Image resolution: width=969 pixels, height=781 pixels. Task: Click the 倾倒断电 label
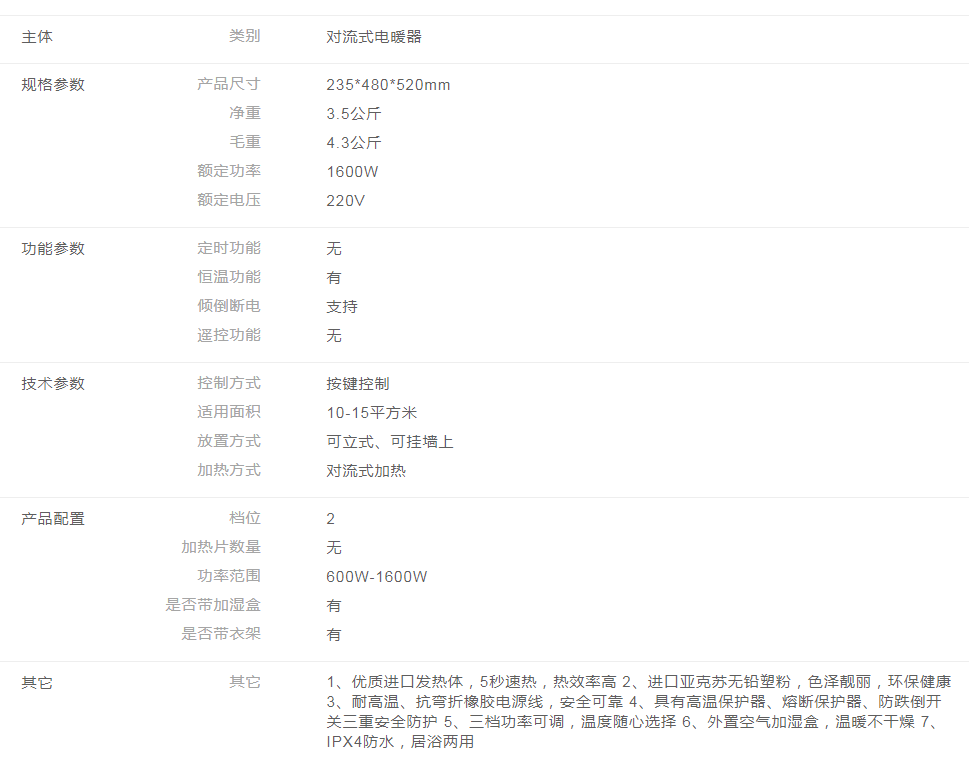[x=228, y=306]
